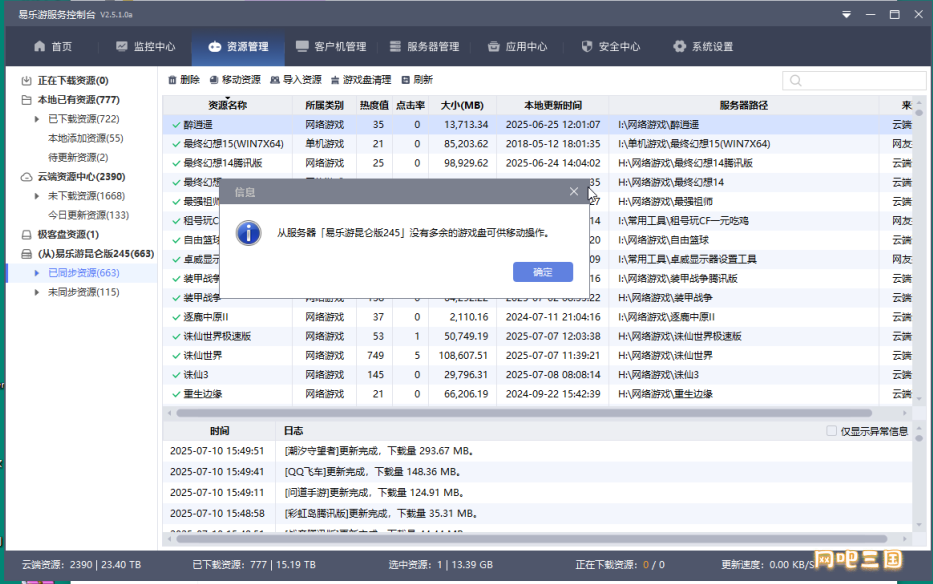Click the search magnifier icon

point(796,81)
